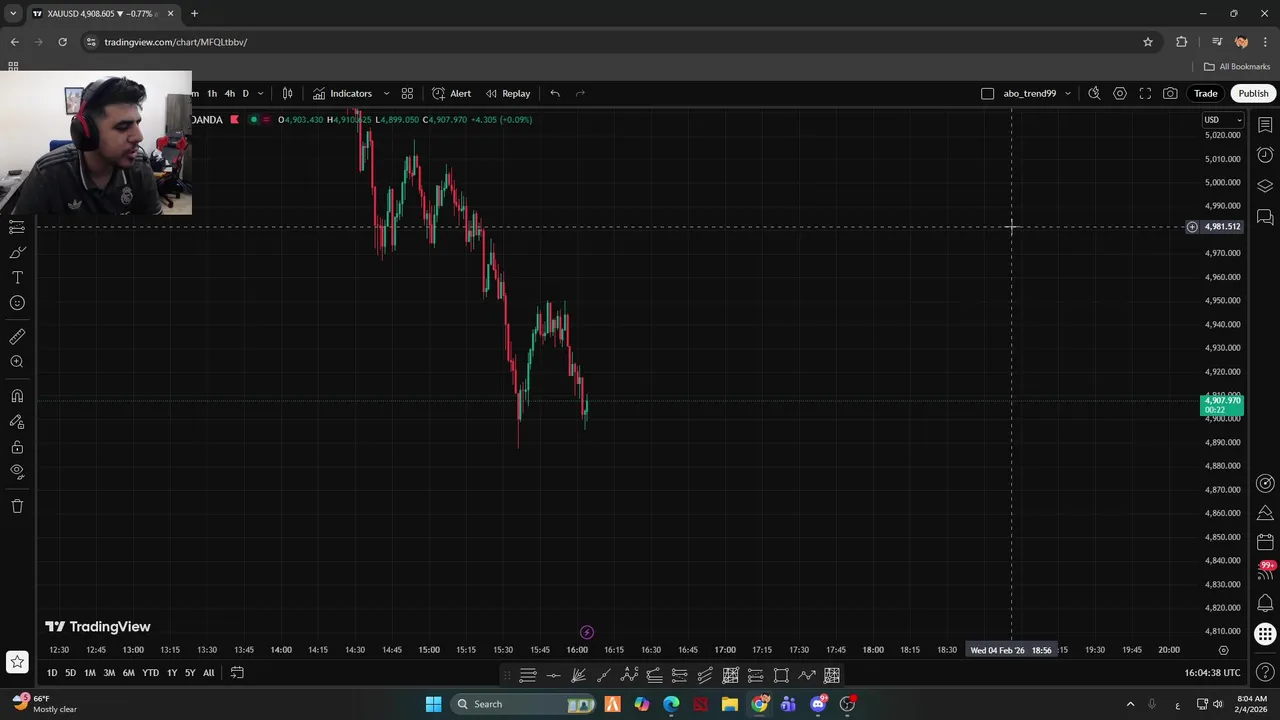The height and width of the screenshot is (720, 1280).
Task: Click the 16:04:38 UTC timezone clock
Action: tap(1212, 673)
